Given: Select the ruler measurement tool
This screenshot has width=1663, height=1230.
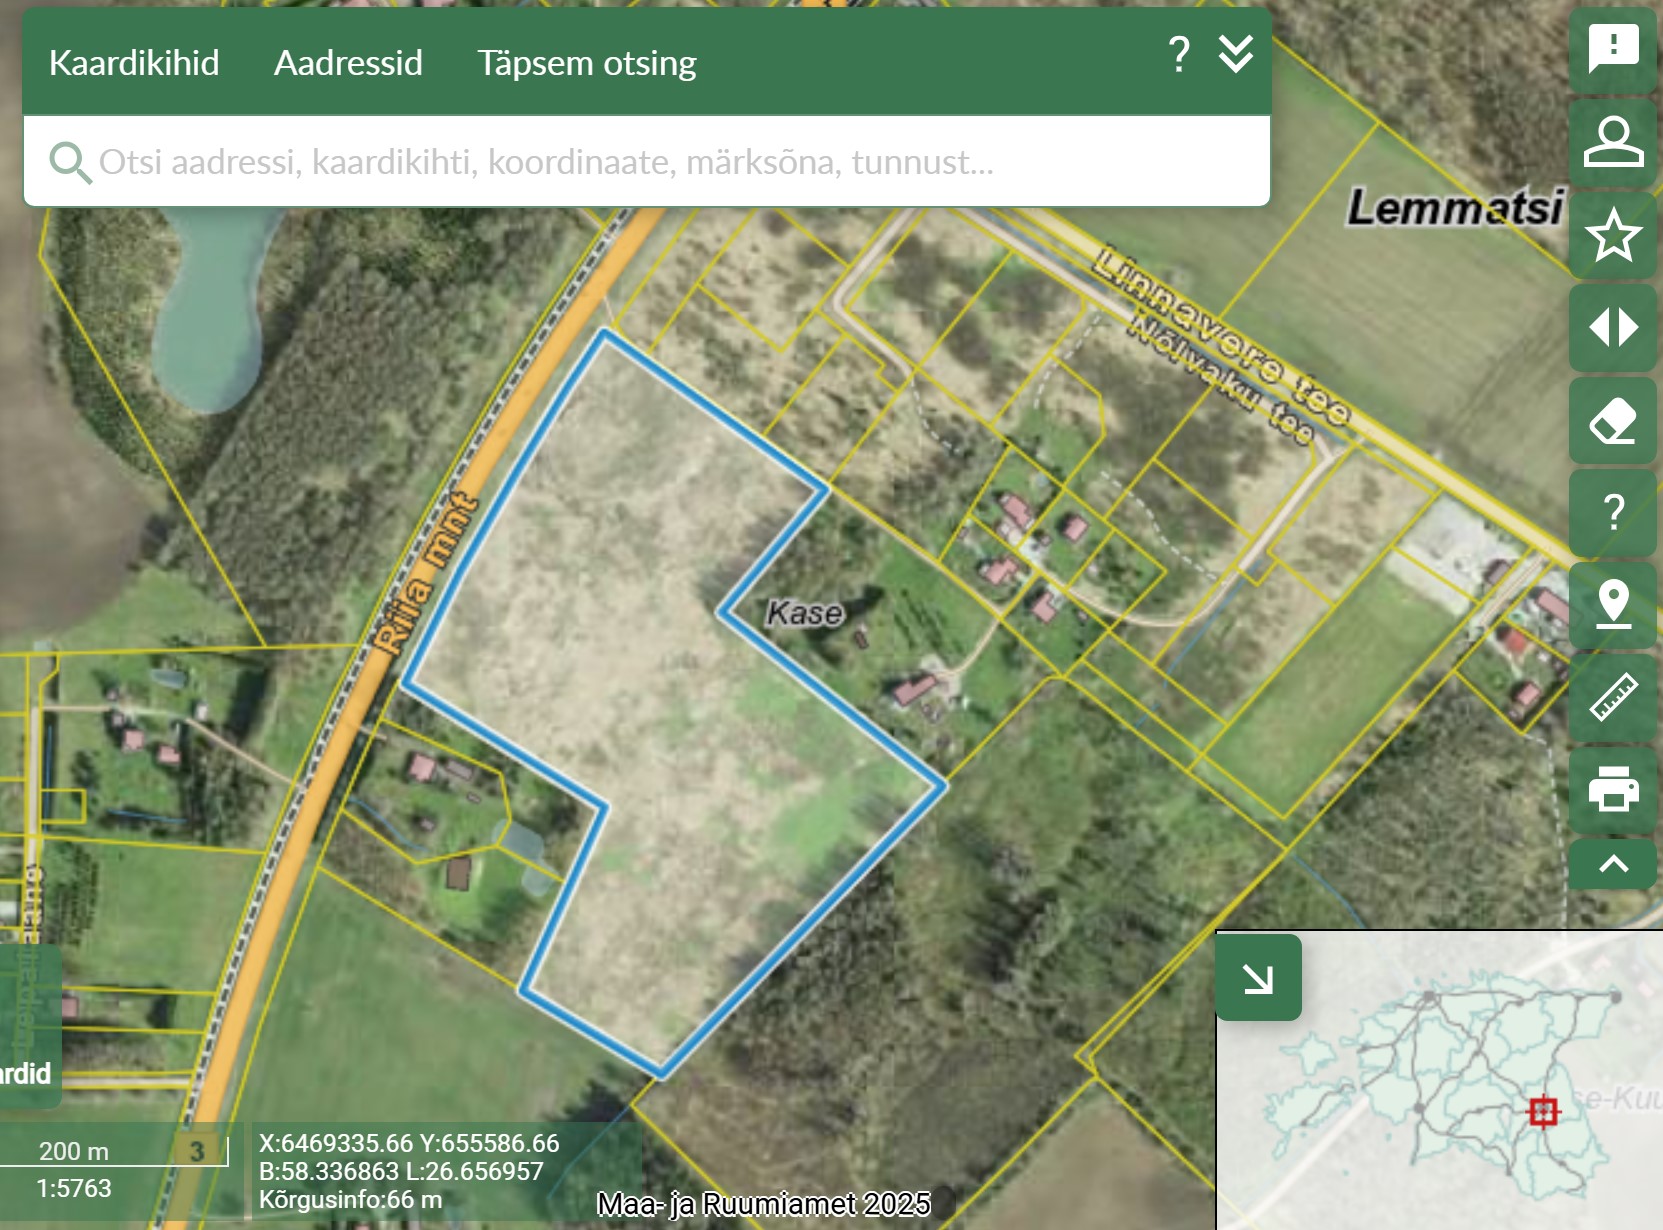Looking at the screenshot, I should (x=1613, y=697).
